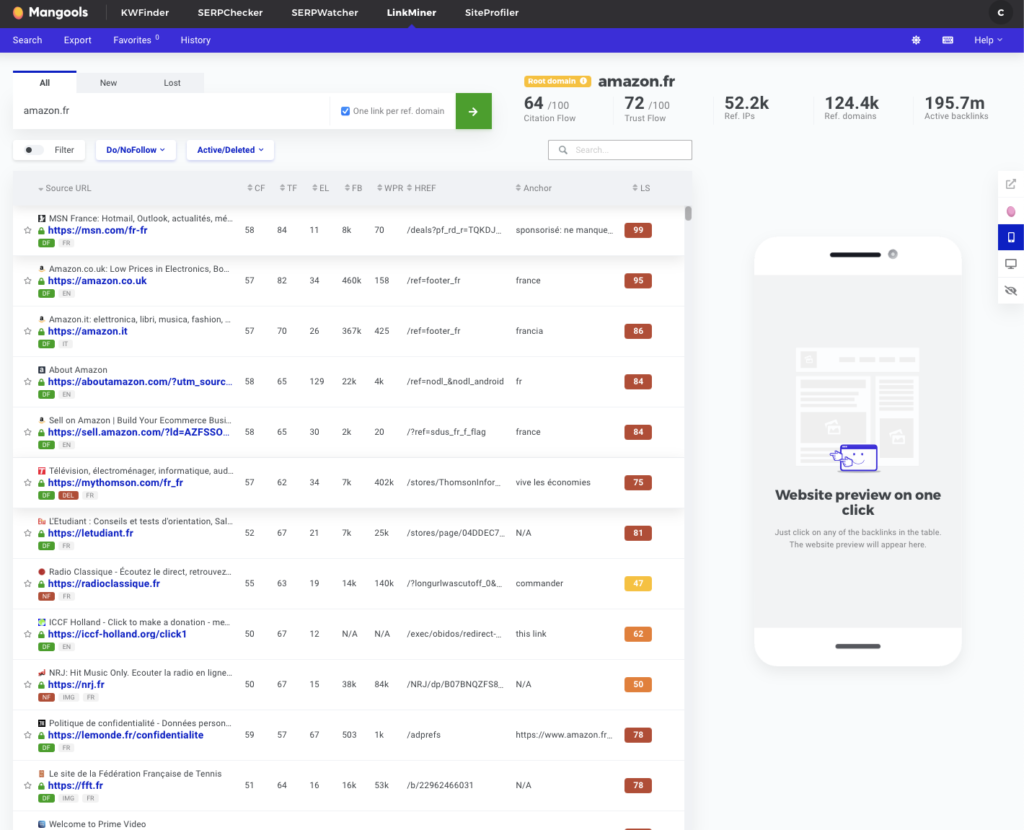Sort table by Anchor column
Viewport: 1024px width, 830px height.
(534, 188)
